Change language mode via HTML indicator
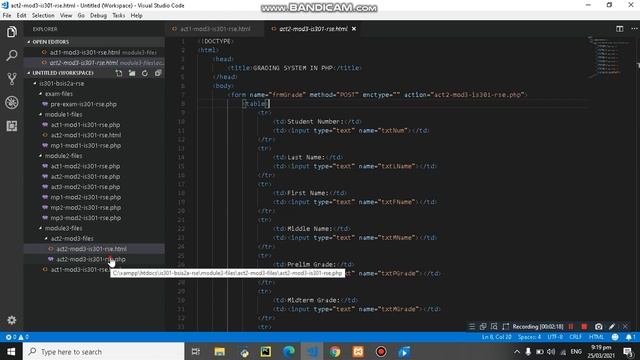This screenshot has width=640, height=360. 596,337
